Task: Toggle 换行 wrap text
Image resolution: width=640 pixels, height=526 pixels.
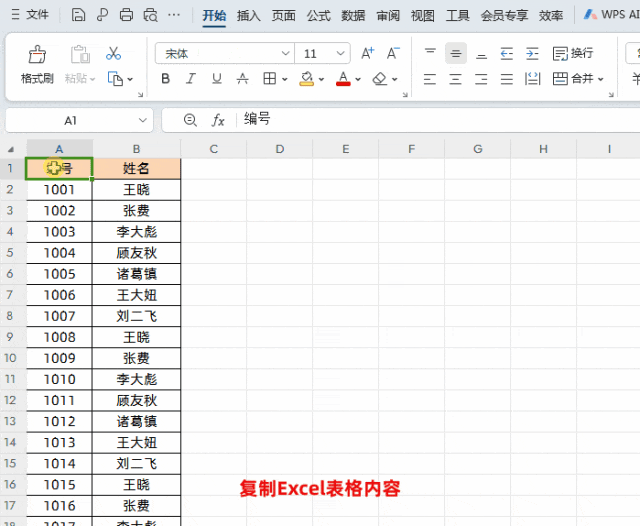Action: tap(573, 53)
